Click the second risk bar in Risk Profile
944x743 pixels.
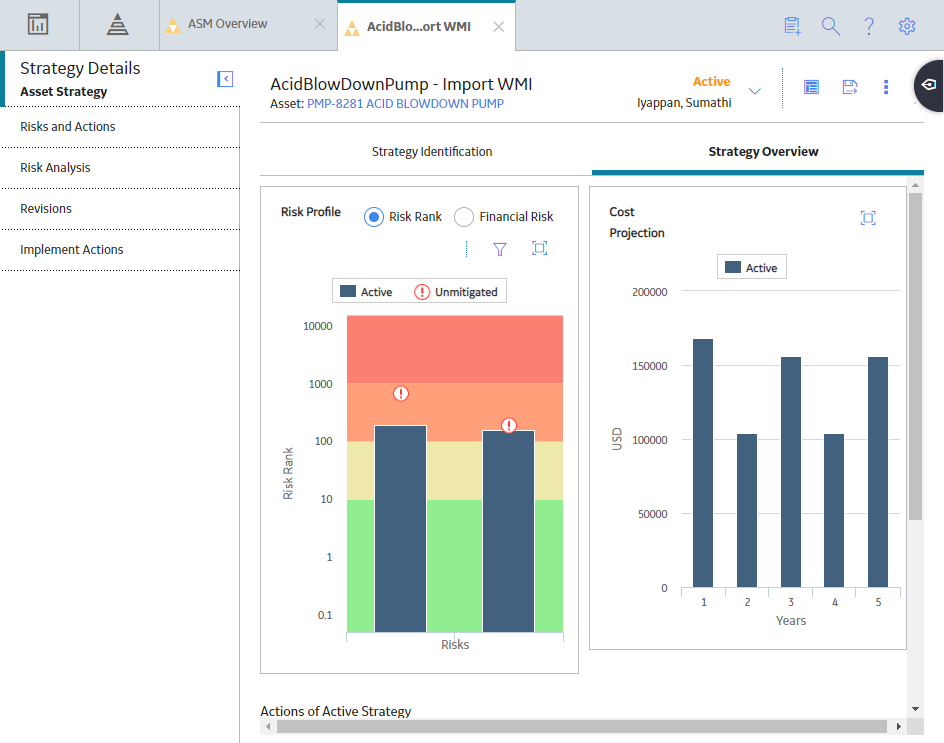(509, 531)
